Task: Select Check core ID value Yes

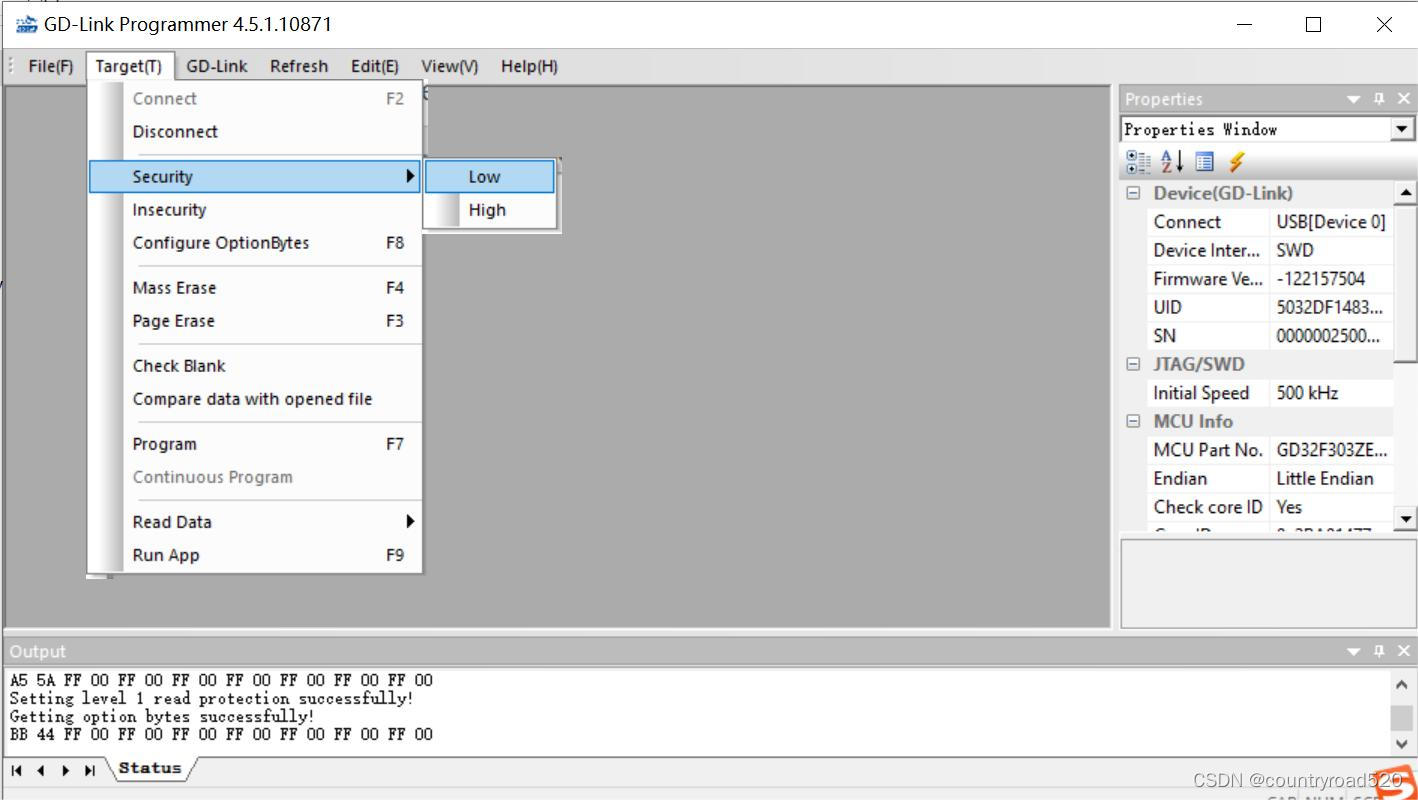Action: tap(1331, 507)
